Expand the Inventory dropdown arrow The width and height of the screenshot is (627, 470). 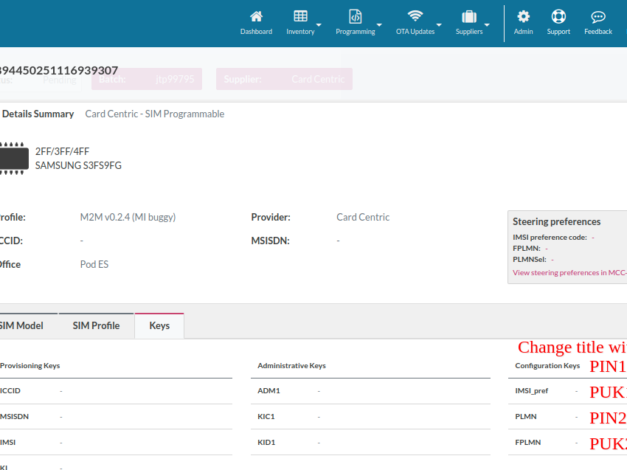(x=319, y=24)
